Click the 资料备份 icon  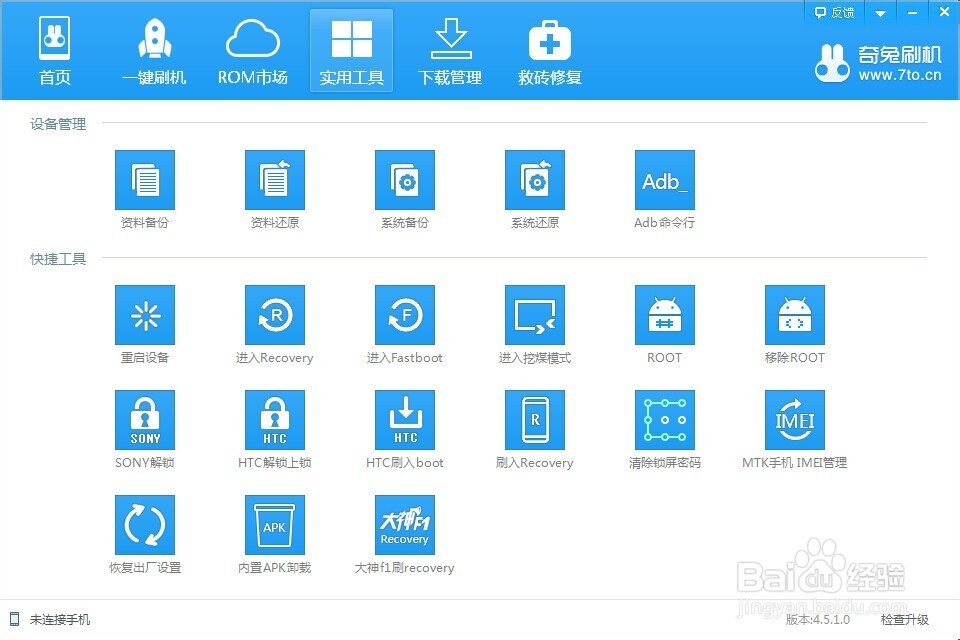coord(145,180)
